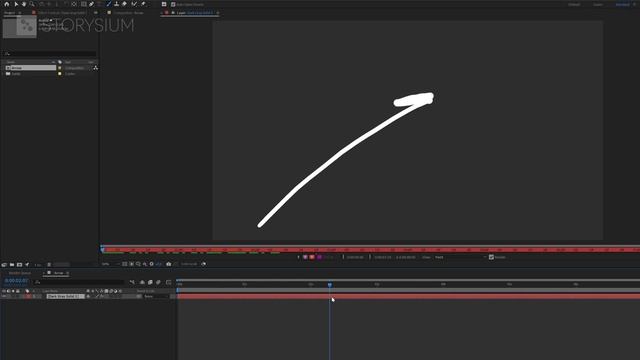This screenshot has height=360, width=640.
Task: Switch to the Render Queue tab
Action: click(x=20, y=273)
